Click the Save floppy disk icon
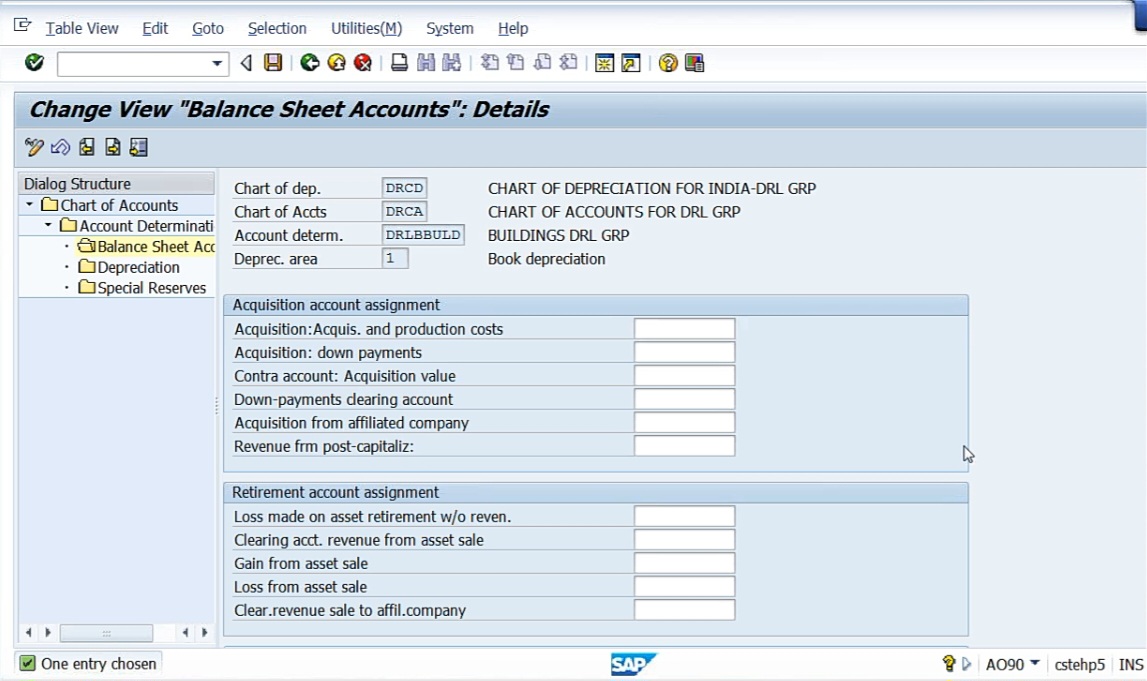This screenshot has height=681, width=1147. [x=273, y=63]
